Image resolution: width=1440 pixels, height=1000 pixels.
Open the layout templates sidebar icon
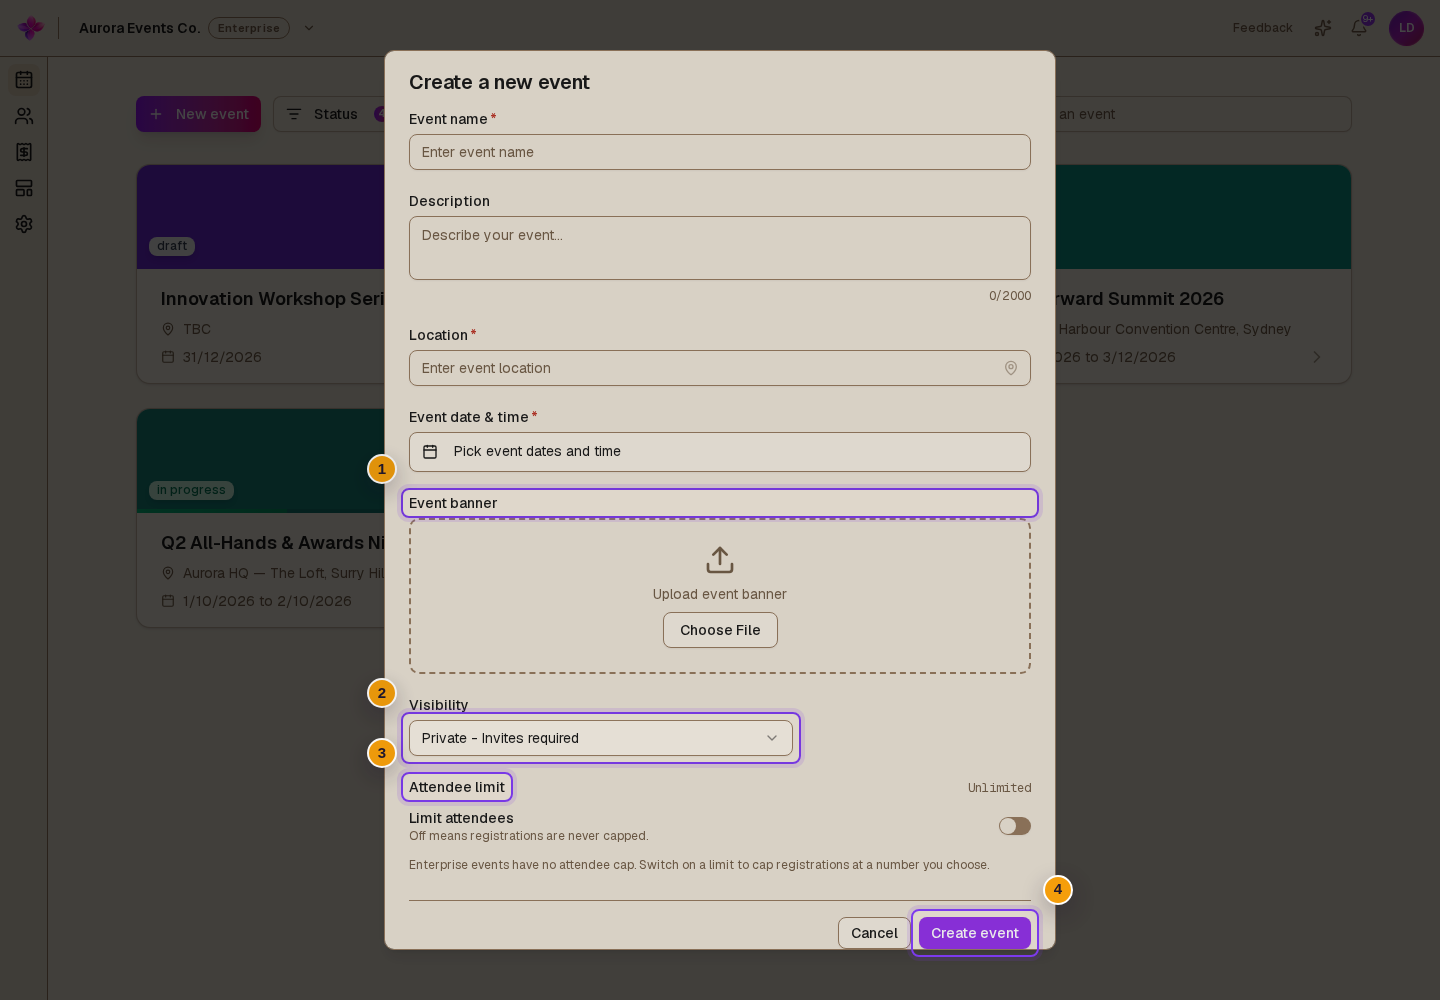point(24,188)
